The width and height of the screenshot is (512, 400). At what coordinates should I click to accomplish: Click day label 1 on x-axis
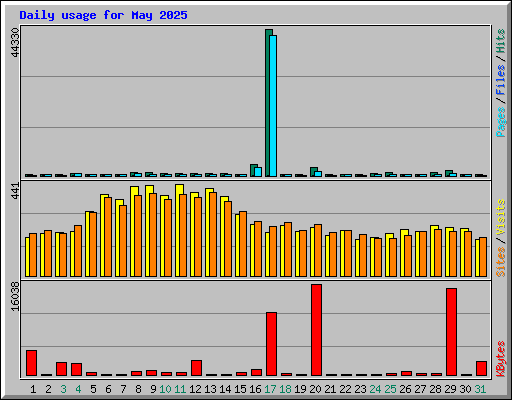click(x=33, y=389)
